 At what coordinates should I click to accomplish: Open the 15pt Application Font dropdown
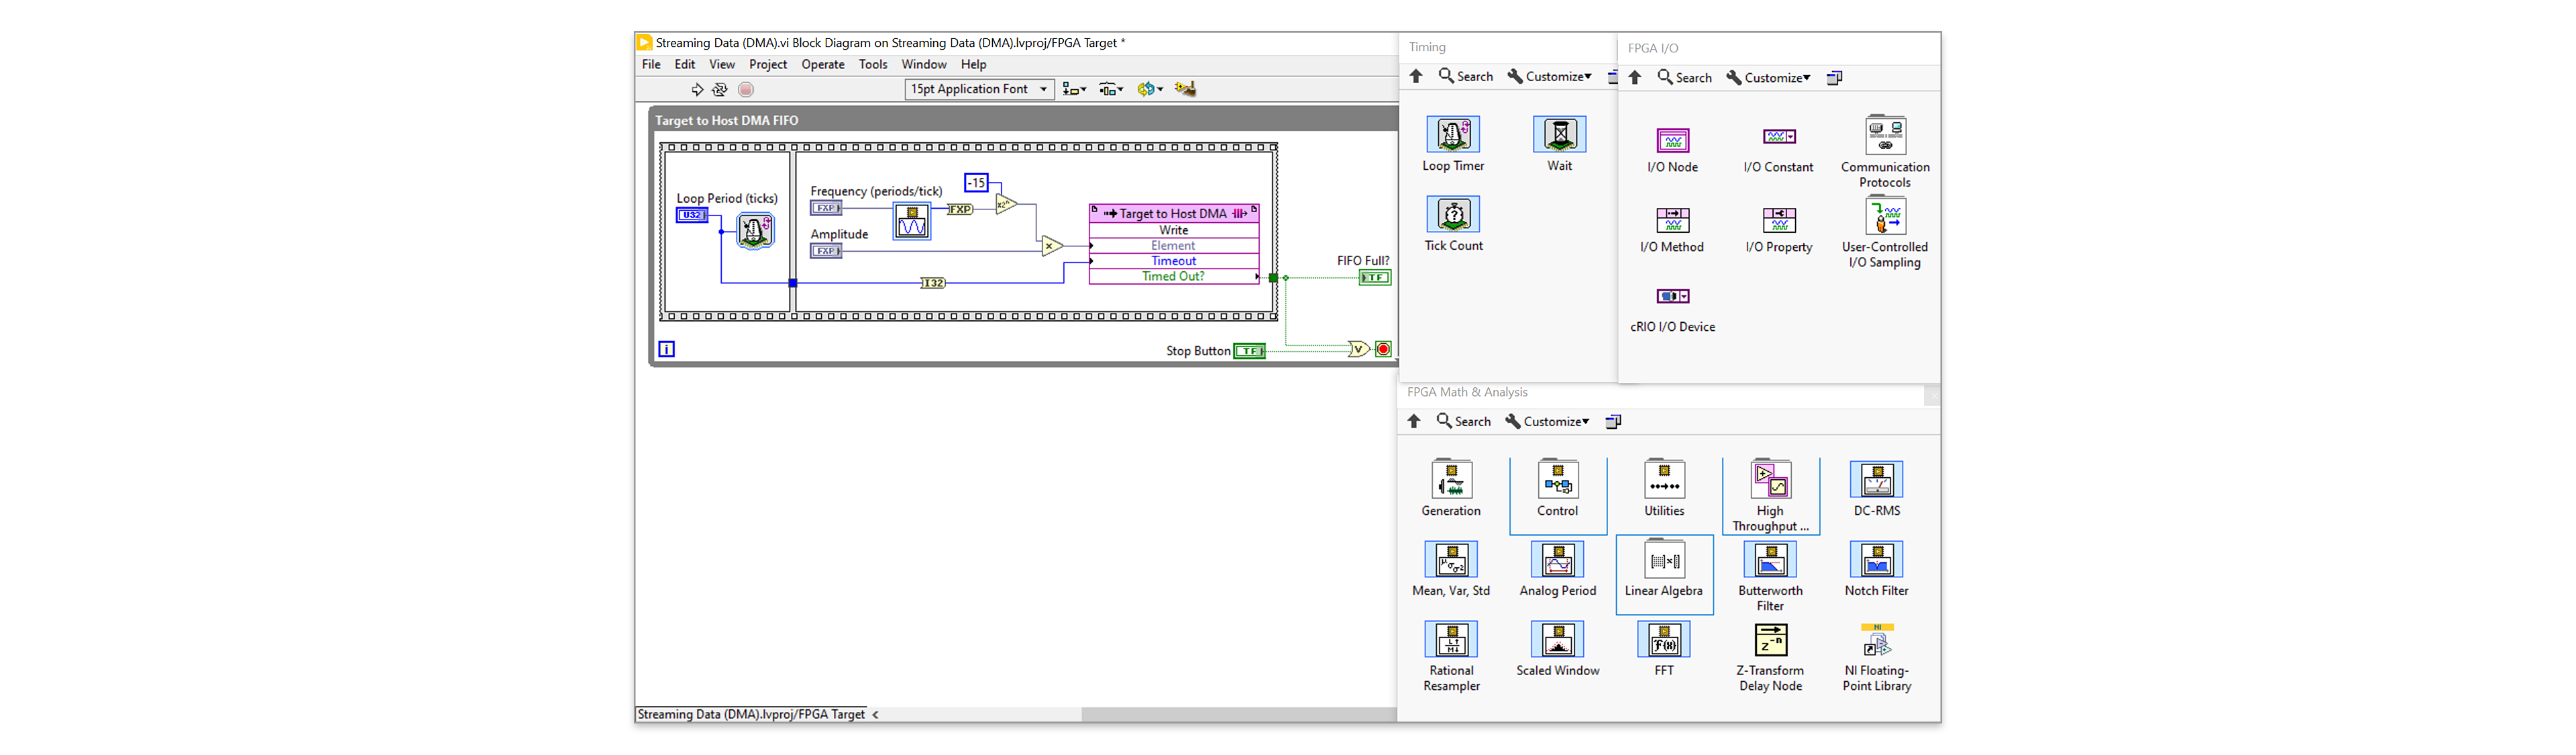(x=979, y=89)
